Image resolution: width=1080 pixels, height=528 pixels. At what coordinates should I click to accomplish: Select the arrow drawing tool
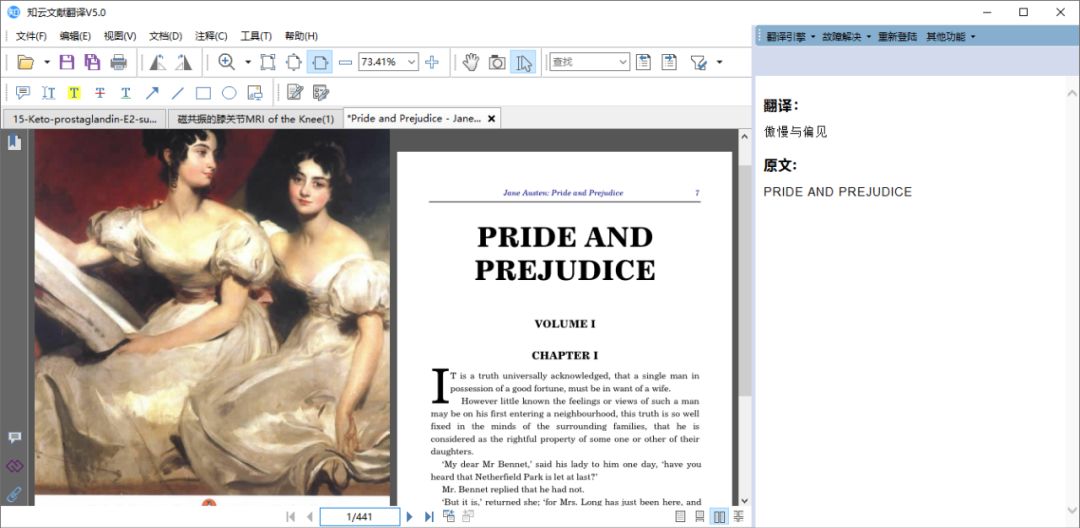152,93
